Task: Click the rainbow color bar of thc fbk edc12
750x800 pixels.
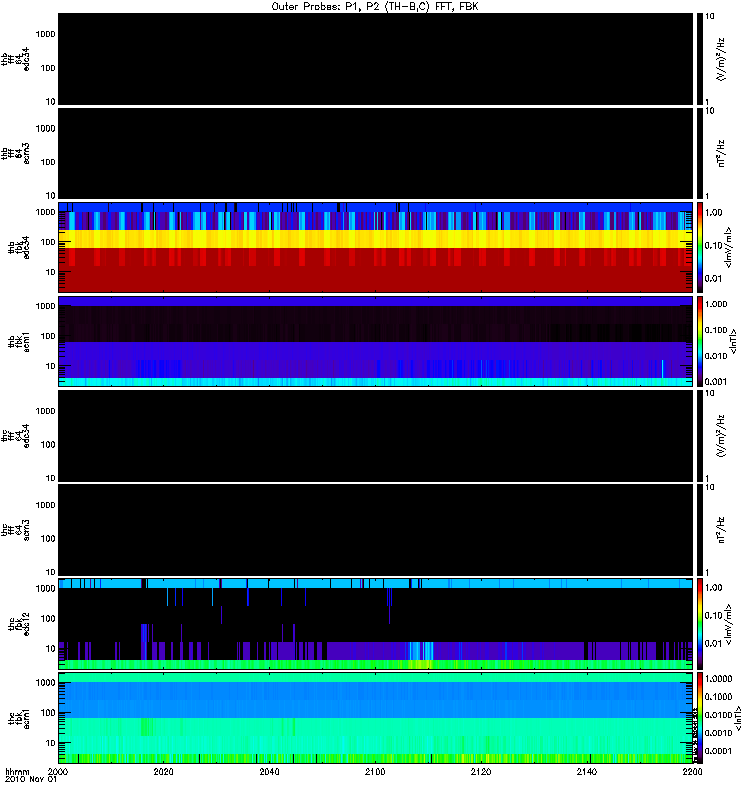Action: 700,624
